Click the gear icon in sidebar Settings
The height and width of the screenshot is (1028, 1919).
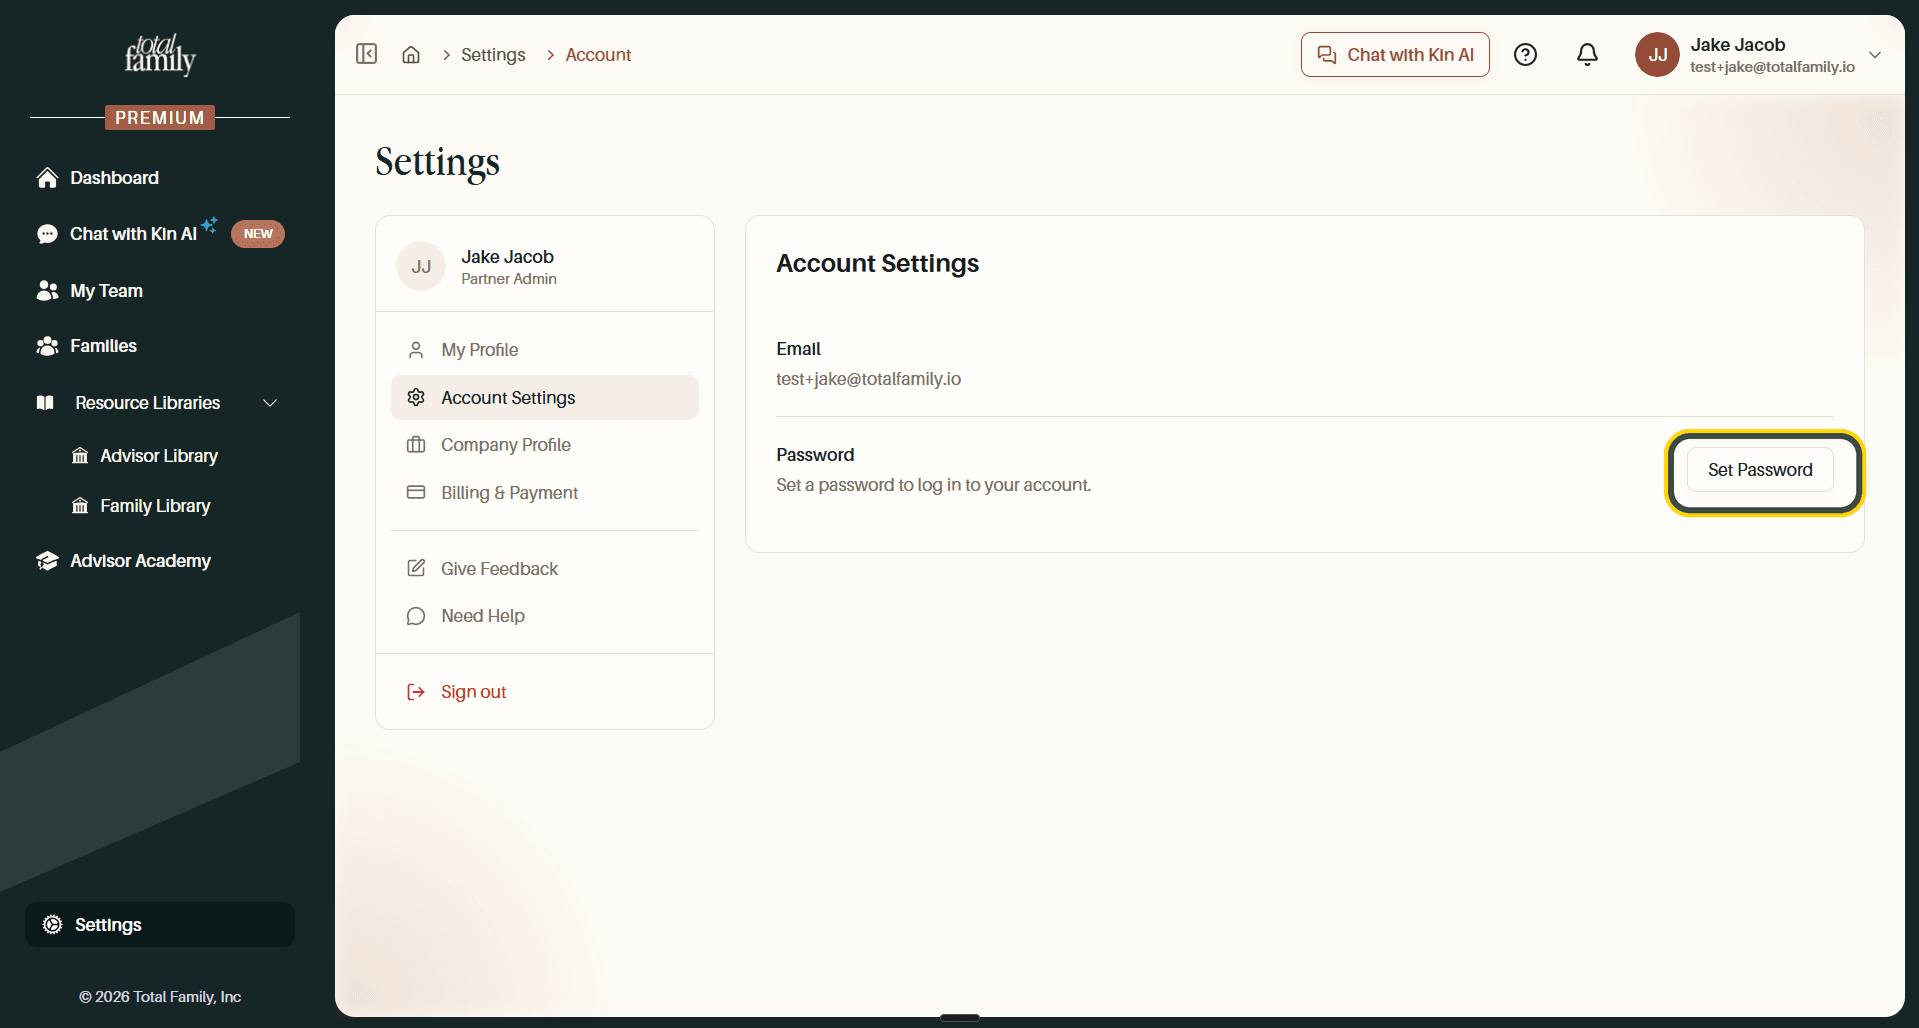(x=53, y=925)
